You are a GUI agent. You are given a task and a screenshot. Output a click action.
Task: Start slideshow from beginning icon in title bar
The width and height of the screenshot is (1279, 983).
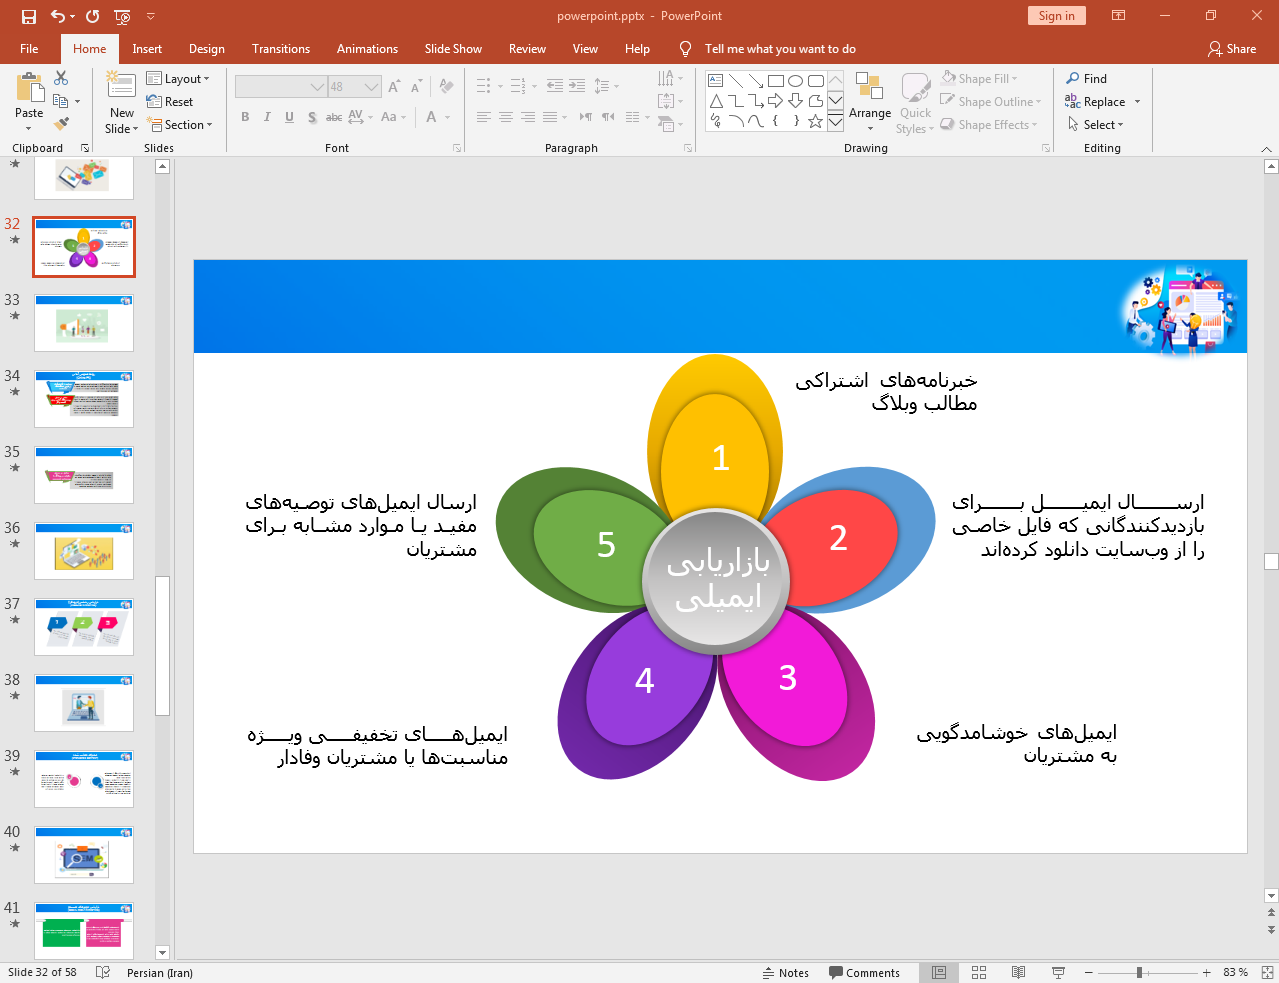pyautogui.click(x=123, y=16)
